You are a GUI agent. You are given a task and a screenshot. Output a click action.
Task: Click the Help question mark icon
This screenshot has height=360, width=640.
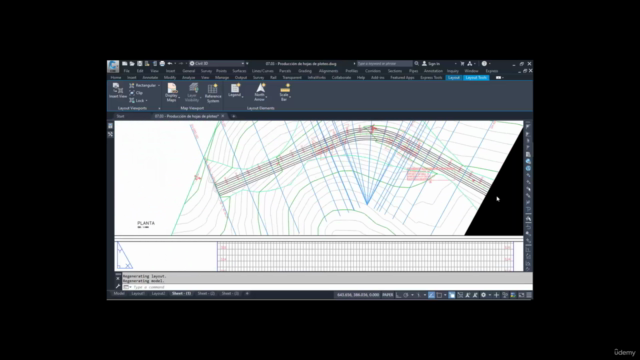pyautogui.click(x=484, y=64)
